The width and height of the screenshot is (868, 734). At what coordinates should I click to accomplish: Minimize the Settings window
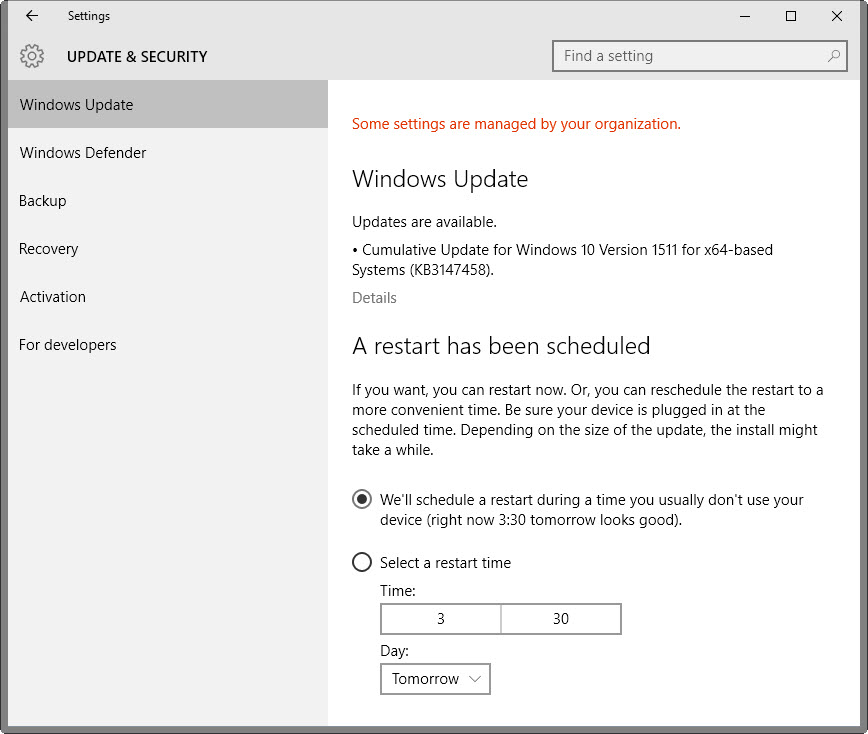coord(745,16)
